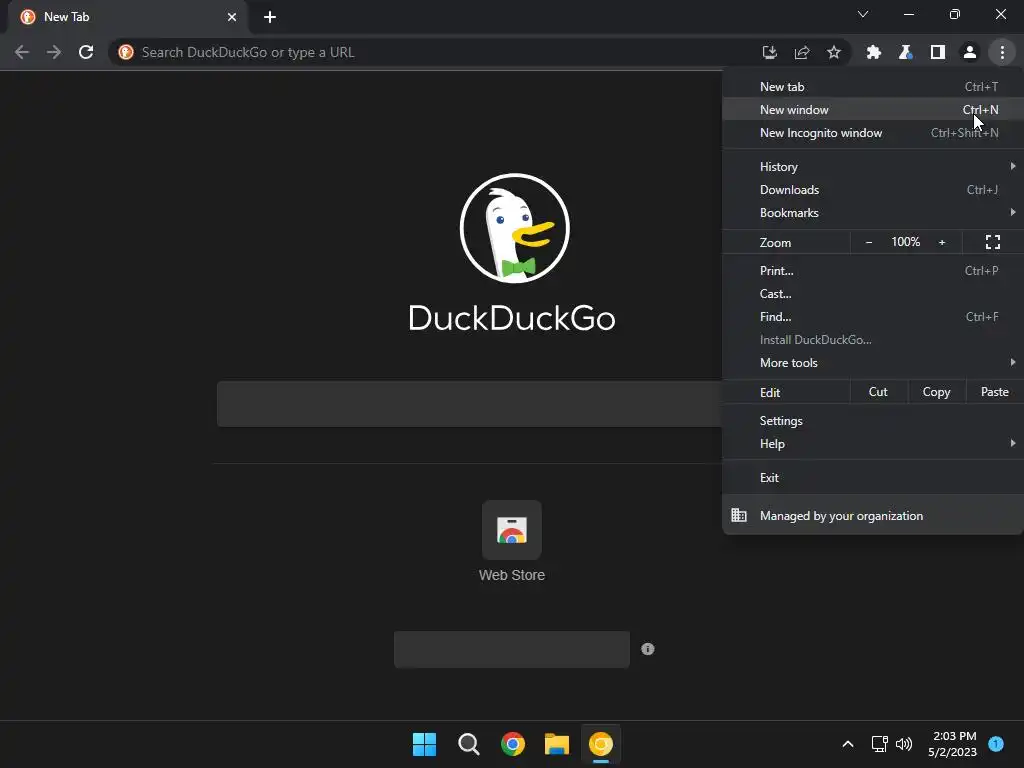Open the clock showing 2:03 PM
This screenshot has width=1024, height=768.
[x=953, y=744]
